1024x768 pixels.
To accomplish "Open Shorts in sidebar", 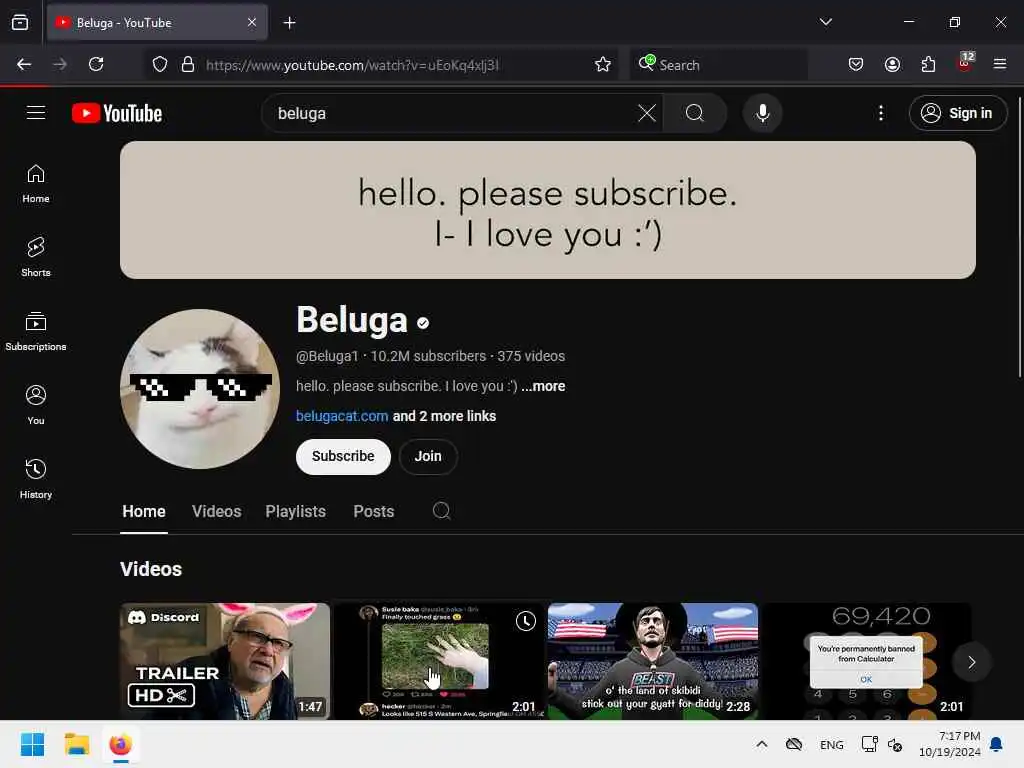I will click(x=36, y=257).
